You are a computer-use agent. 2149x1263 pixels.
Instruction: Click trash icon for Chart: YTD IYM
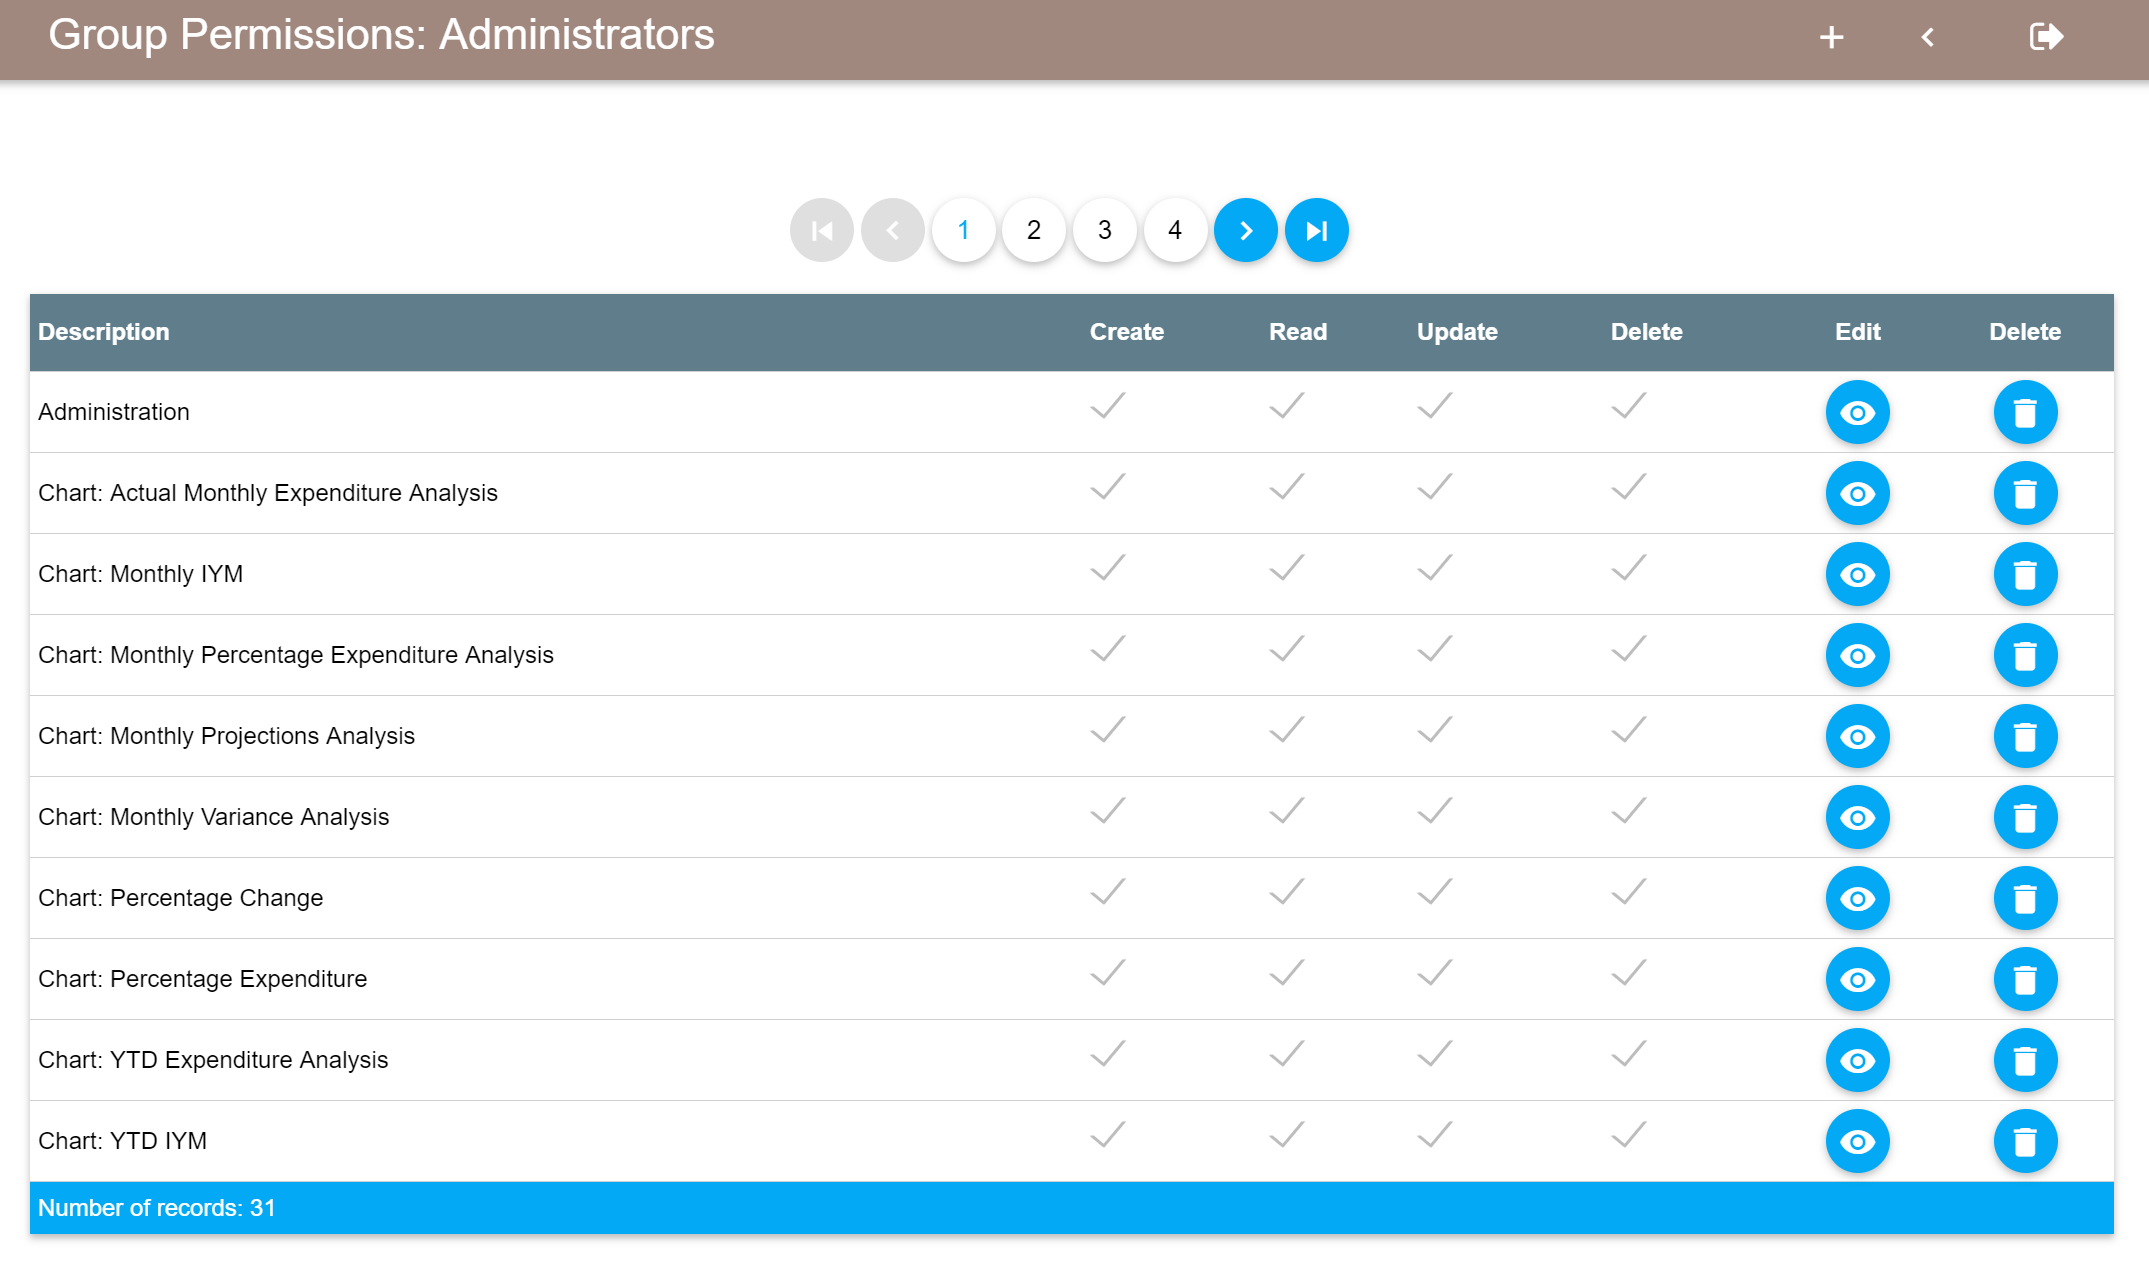(2025, 1141)
